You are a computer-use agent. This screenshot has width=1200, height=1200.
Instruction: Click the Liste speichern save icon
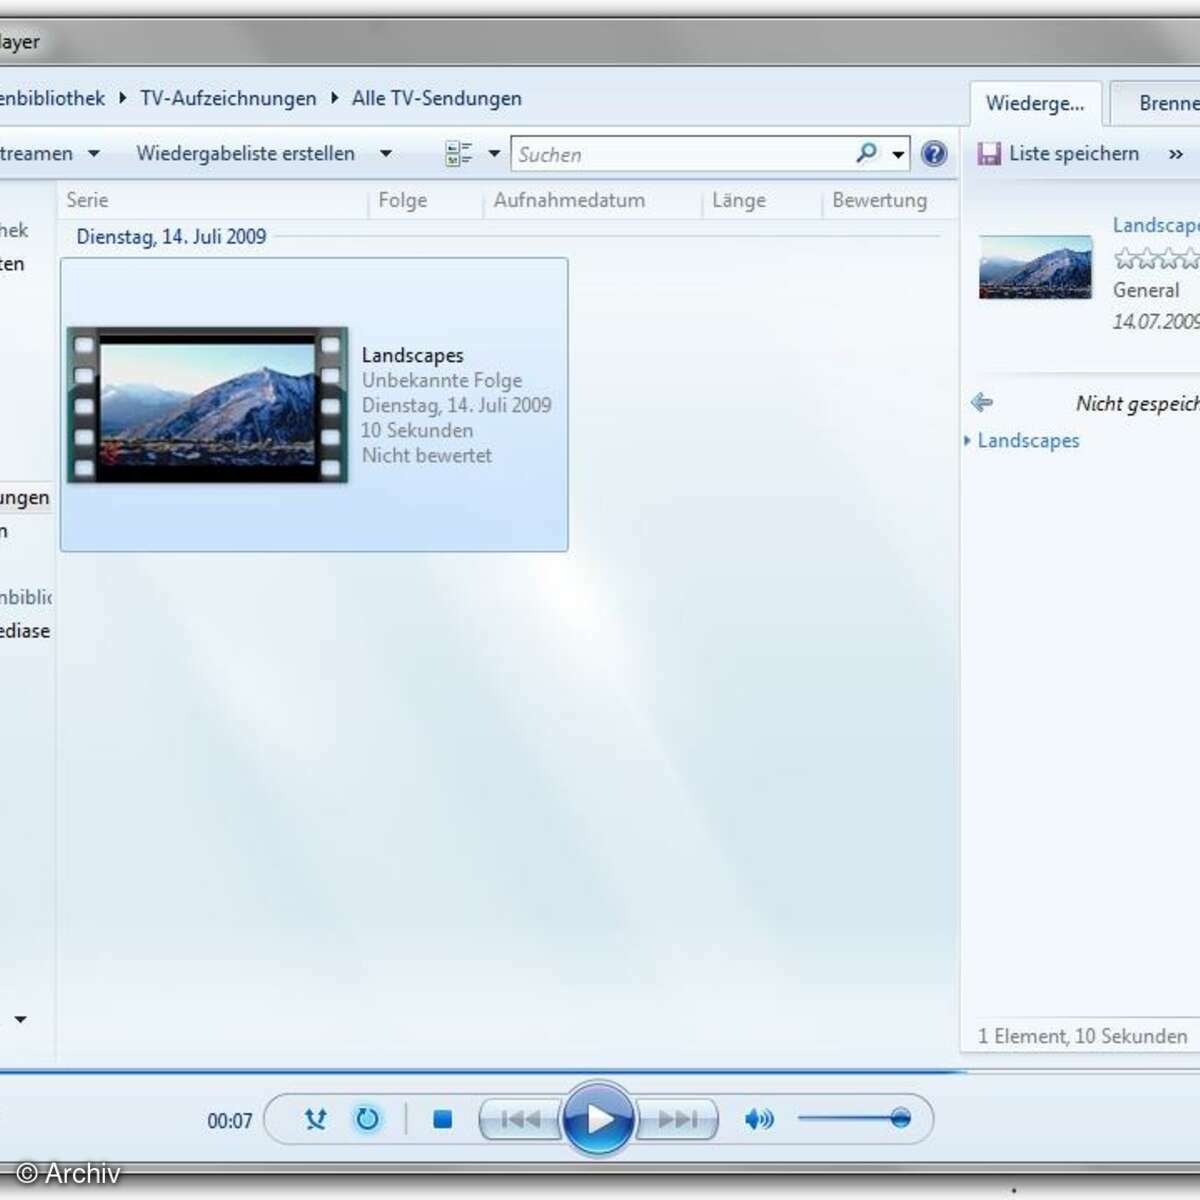pos(990,153)
